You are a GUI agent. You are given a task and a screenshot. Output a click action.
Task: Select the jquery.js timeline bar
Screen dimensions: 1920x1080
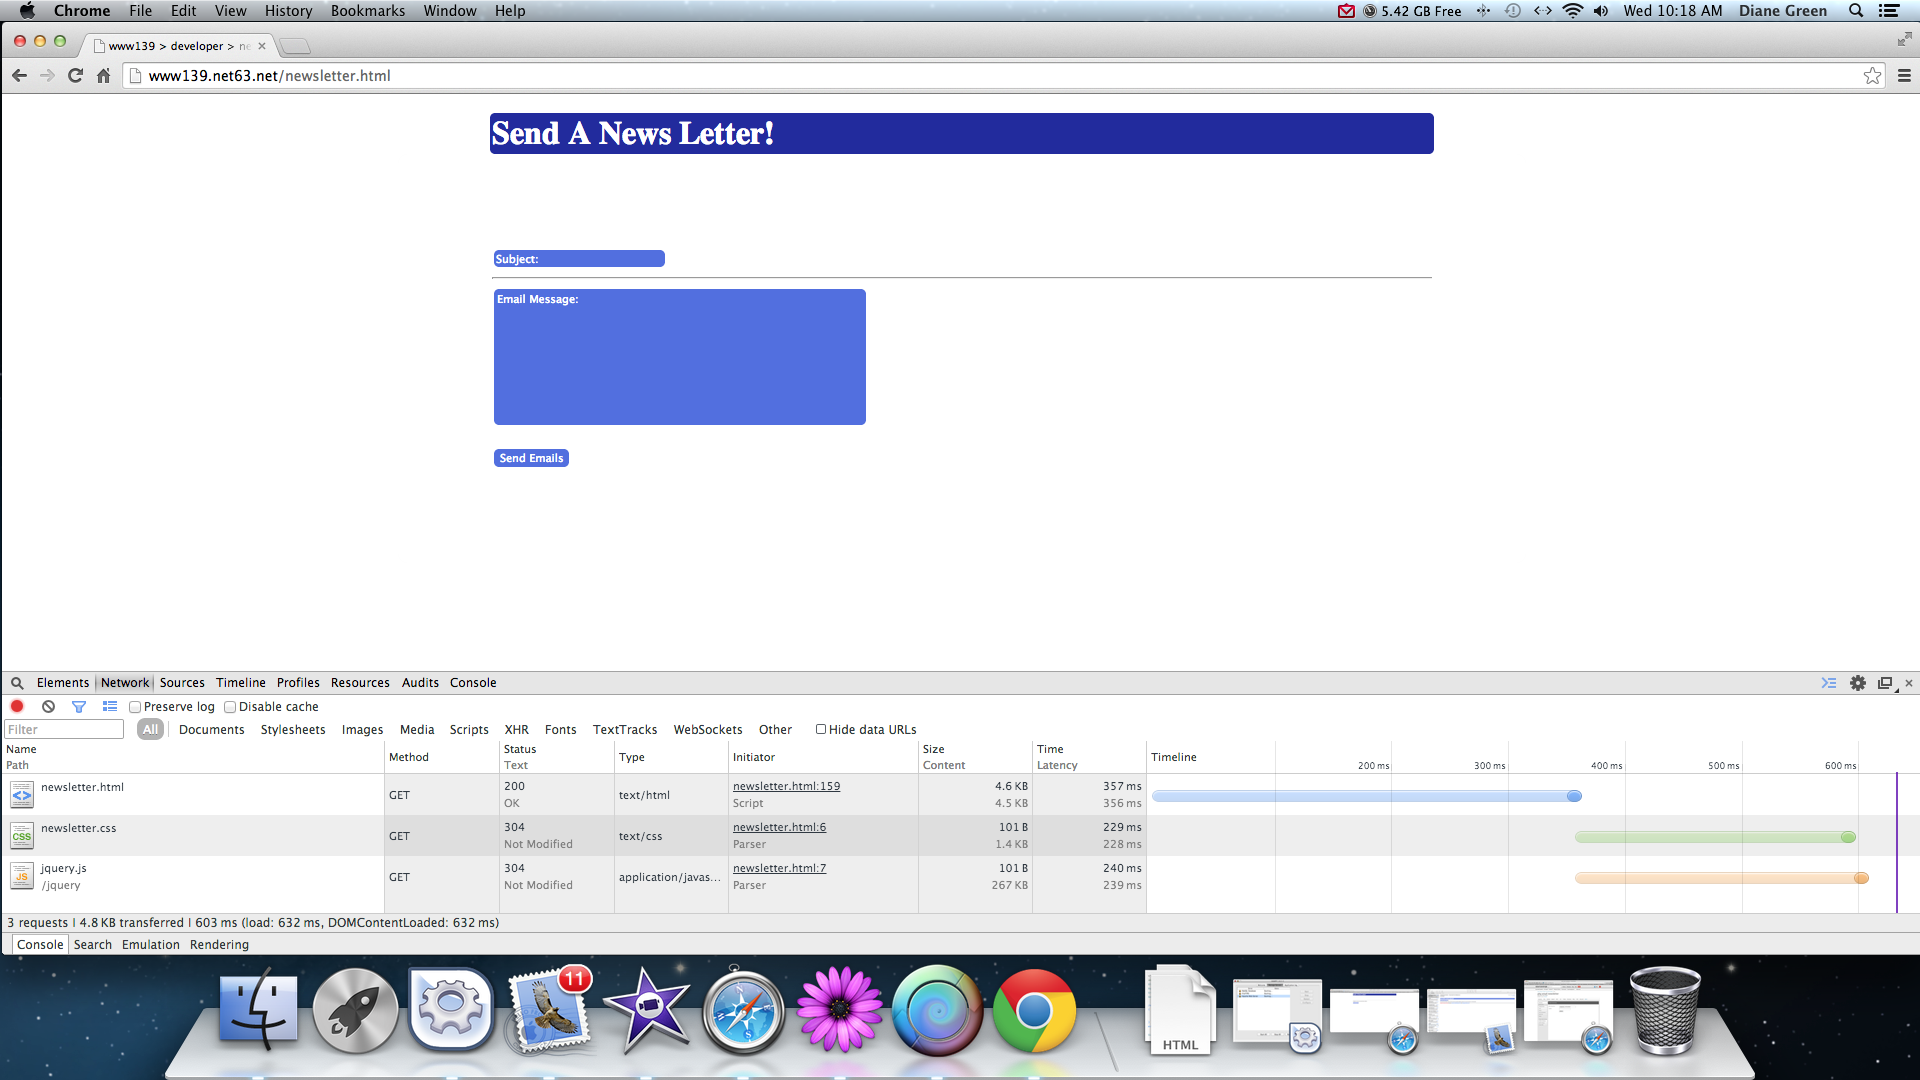1718,877
